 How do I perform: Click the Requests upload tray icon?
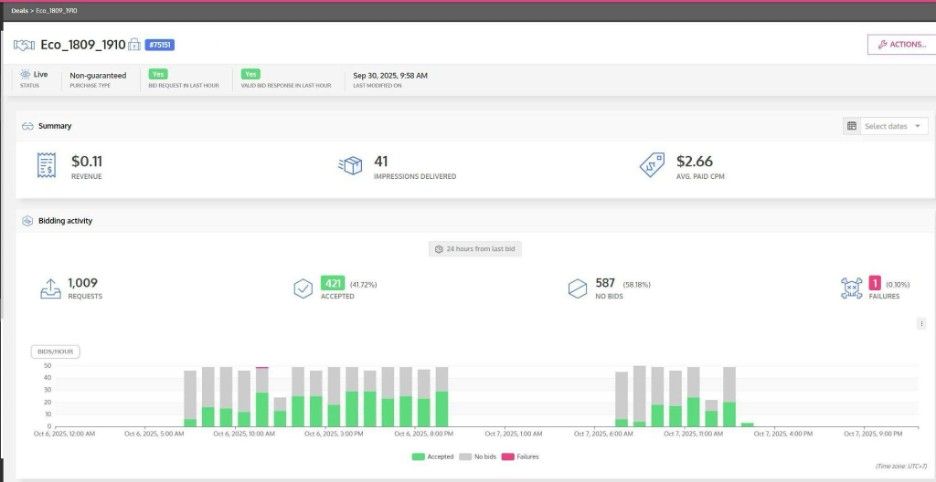(x=51, y=288)
